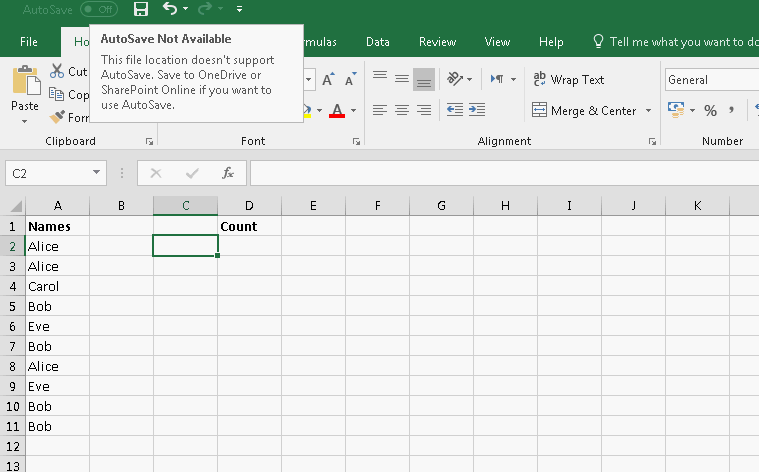Click inside the formula bar
Image resolution: width=759 pixels, height=472 pixels.
click(504, 173)
